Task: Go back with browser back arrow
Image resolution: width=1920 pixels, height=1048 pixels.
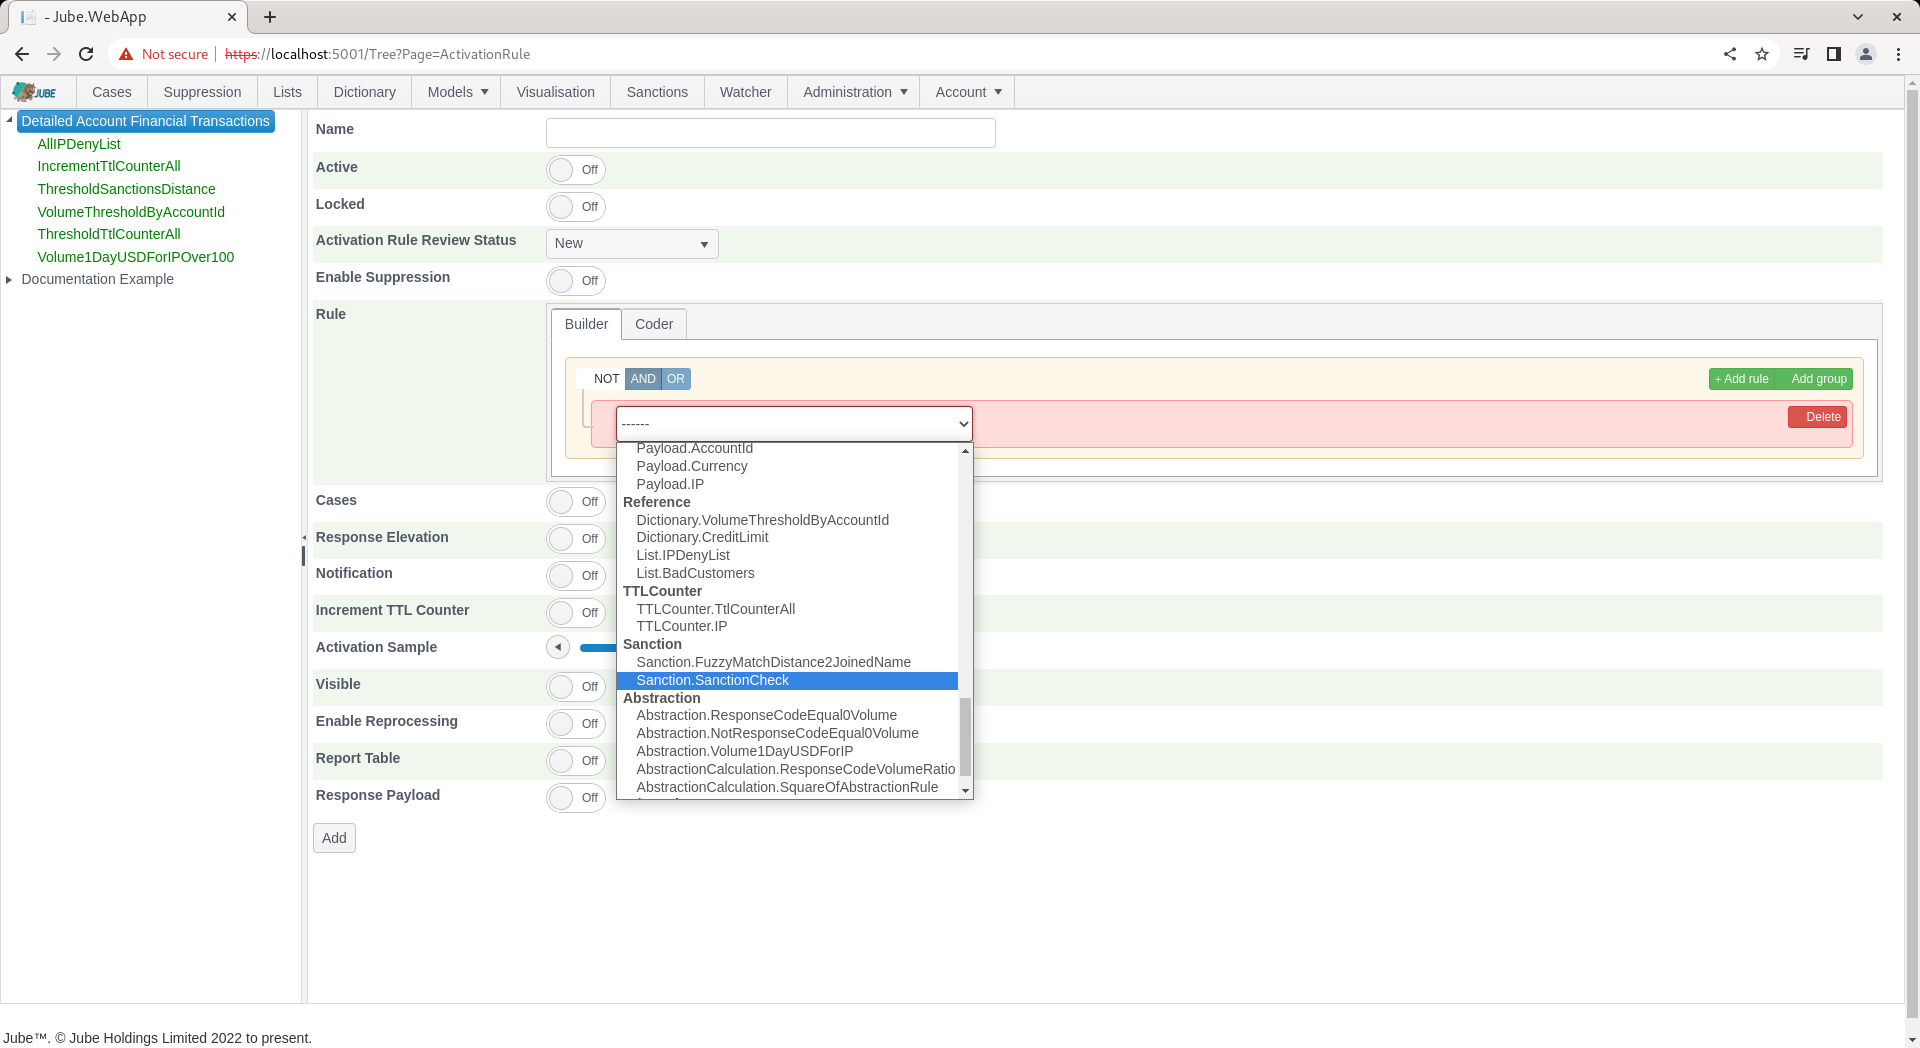Action: [22, 54]
